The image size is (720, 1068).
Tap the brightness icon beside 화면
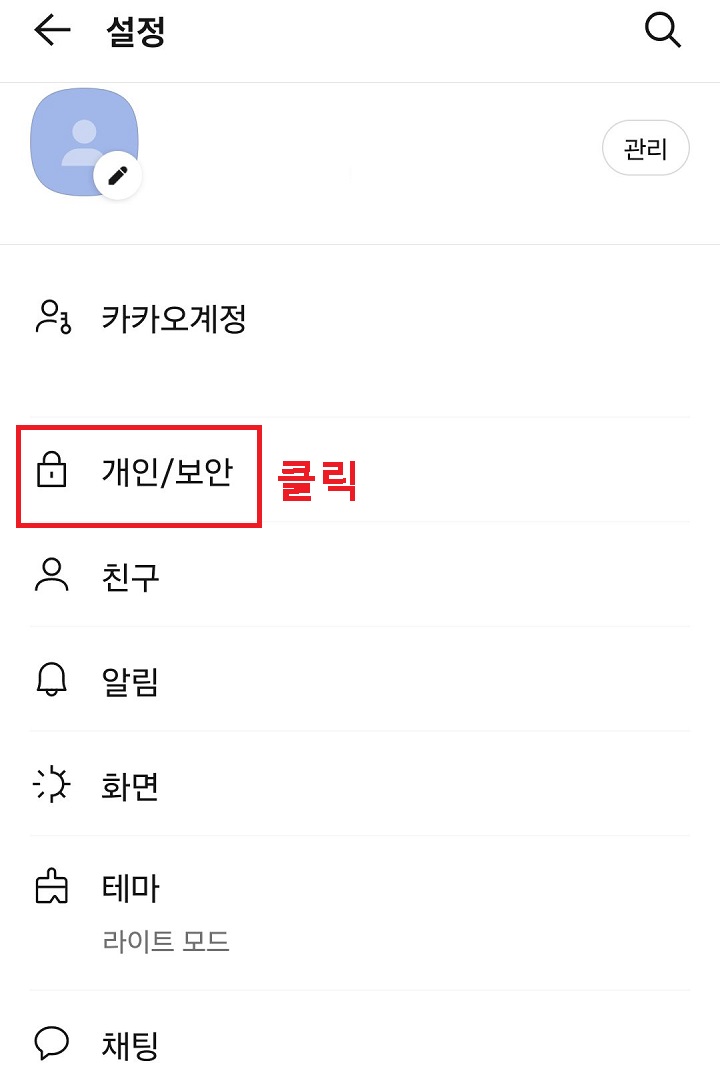click(51, 785)
